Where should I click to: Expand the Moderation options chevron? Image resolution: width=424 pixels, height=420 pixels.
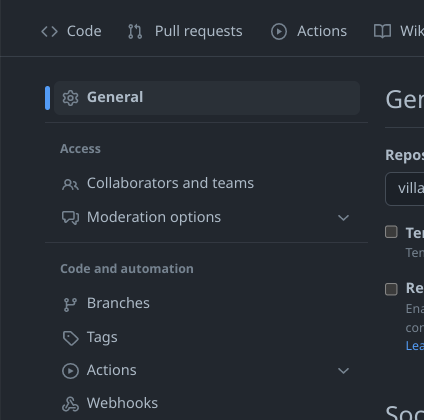tap(343, 218)
